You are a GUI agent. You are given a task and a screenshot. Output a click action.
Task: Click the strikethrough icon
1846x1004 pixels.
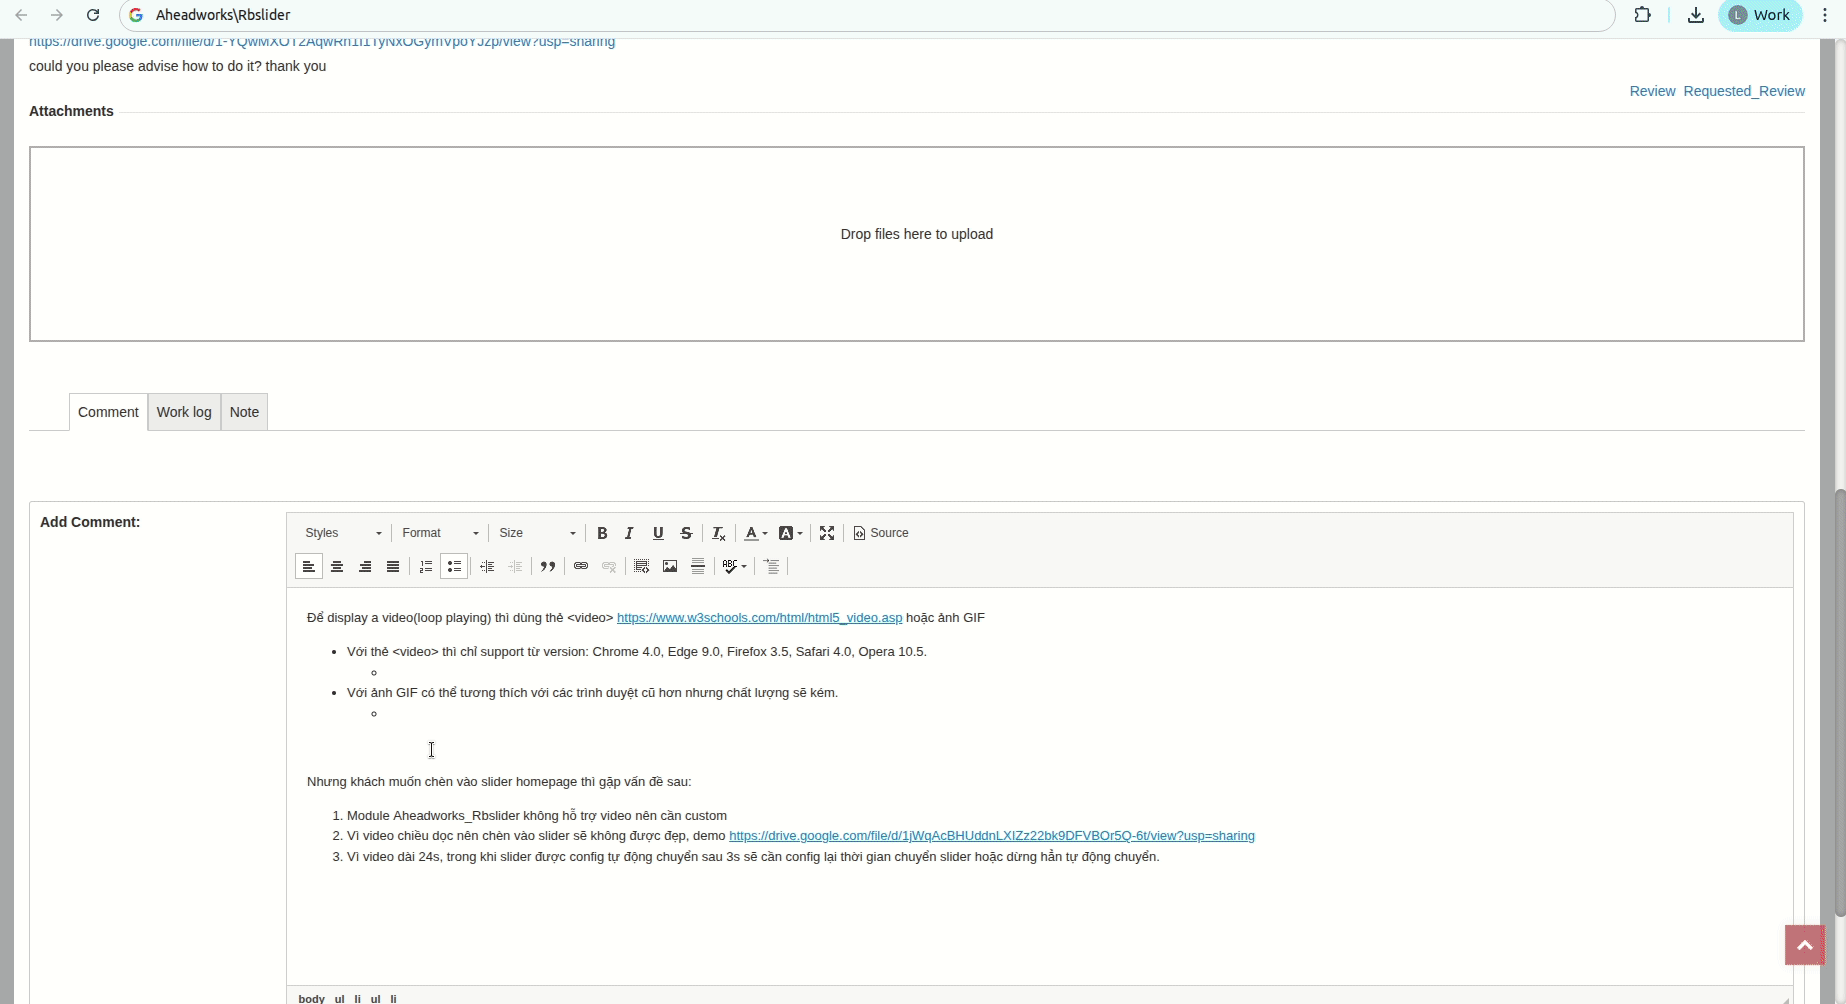[686, 533]
